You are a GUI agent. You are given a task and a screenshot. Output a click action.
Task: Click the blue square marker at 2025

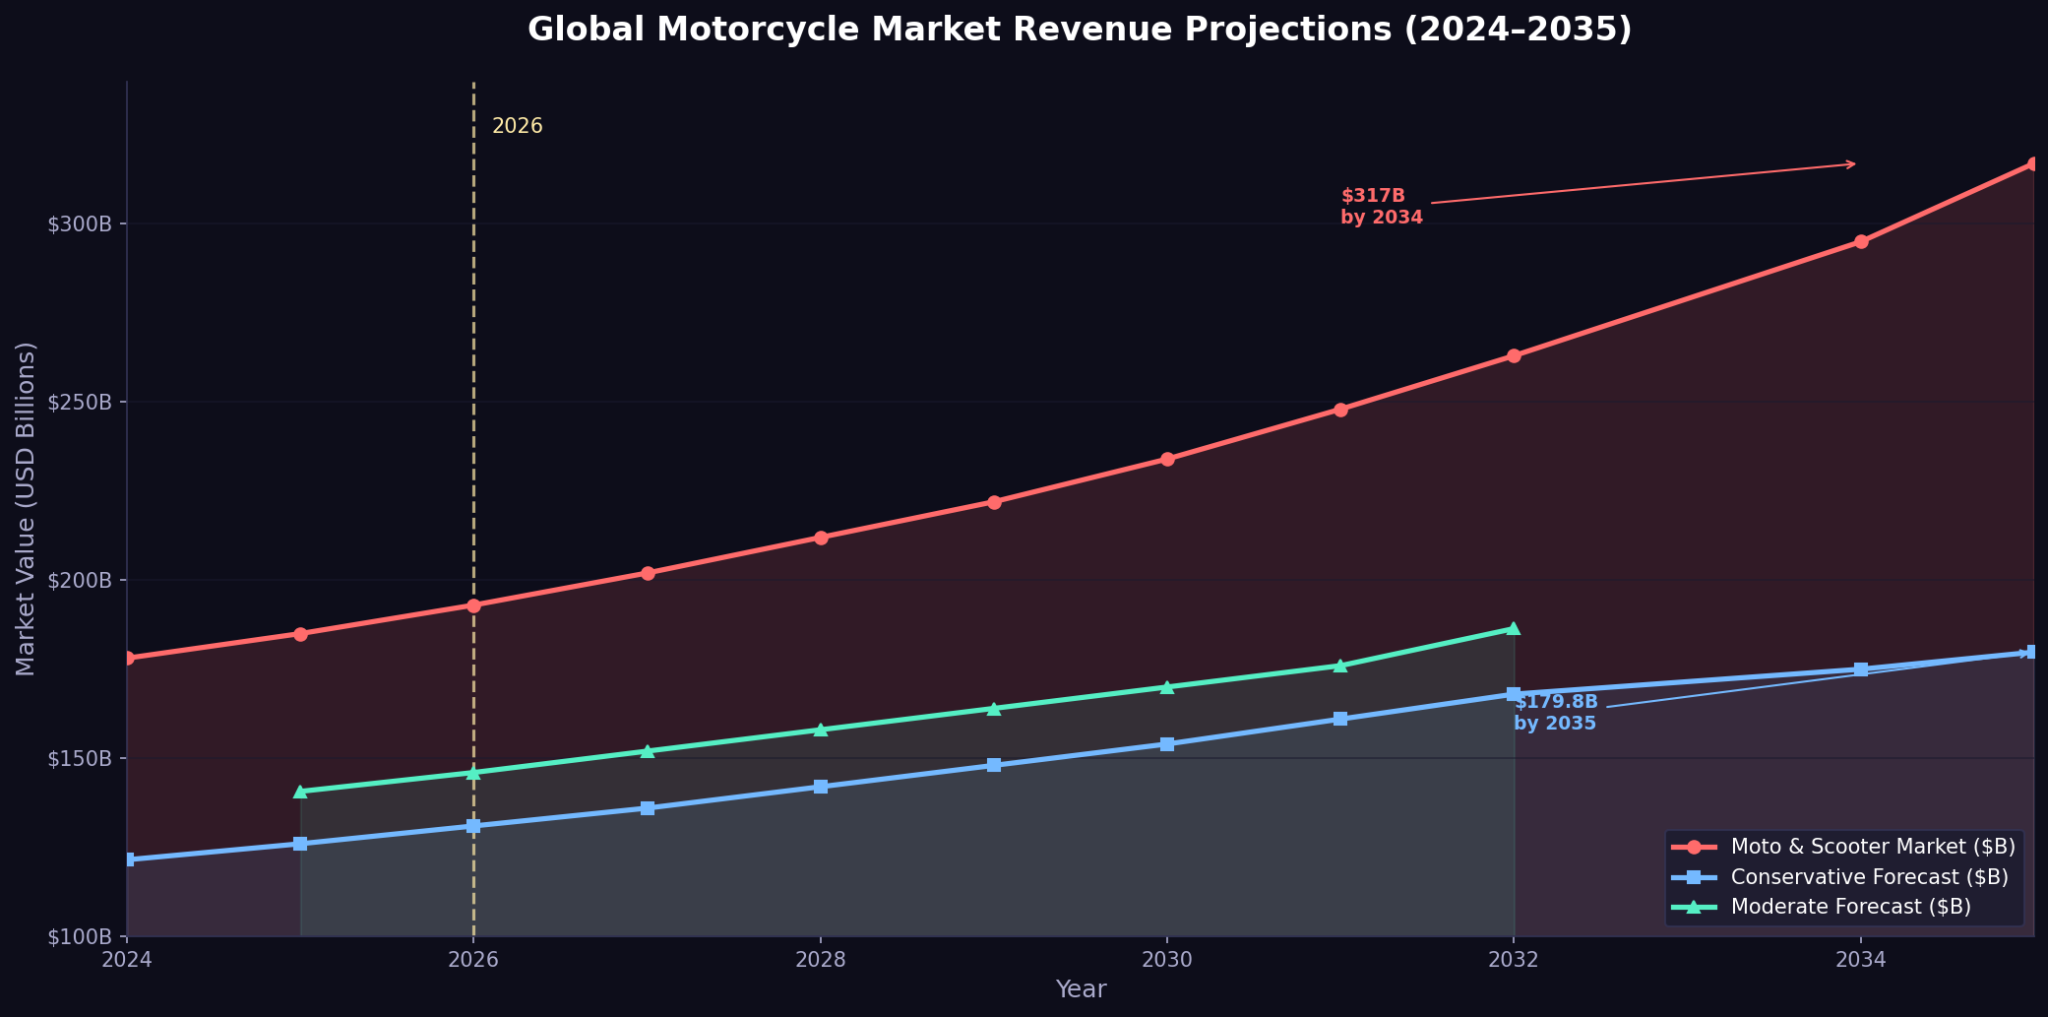coord(300,843)
